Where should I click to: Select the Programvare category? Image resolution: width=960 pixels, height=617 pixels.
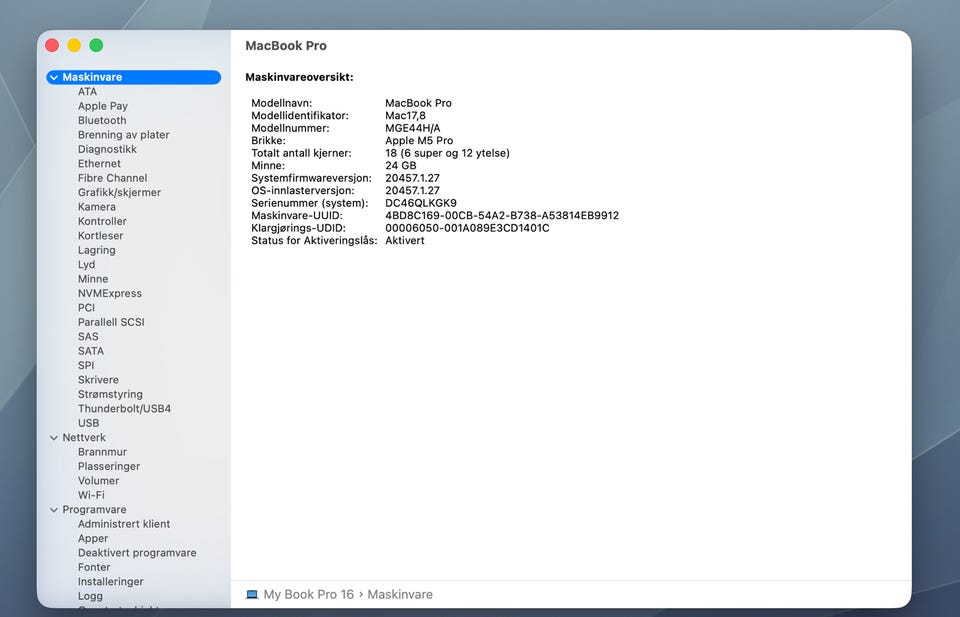pos(94,510)
